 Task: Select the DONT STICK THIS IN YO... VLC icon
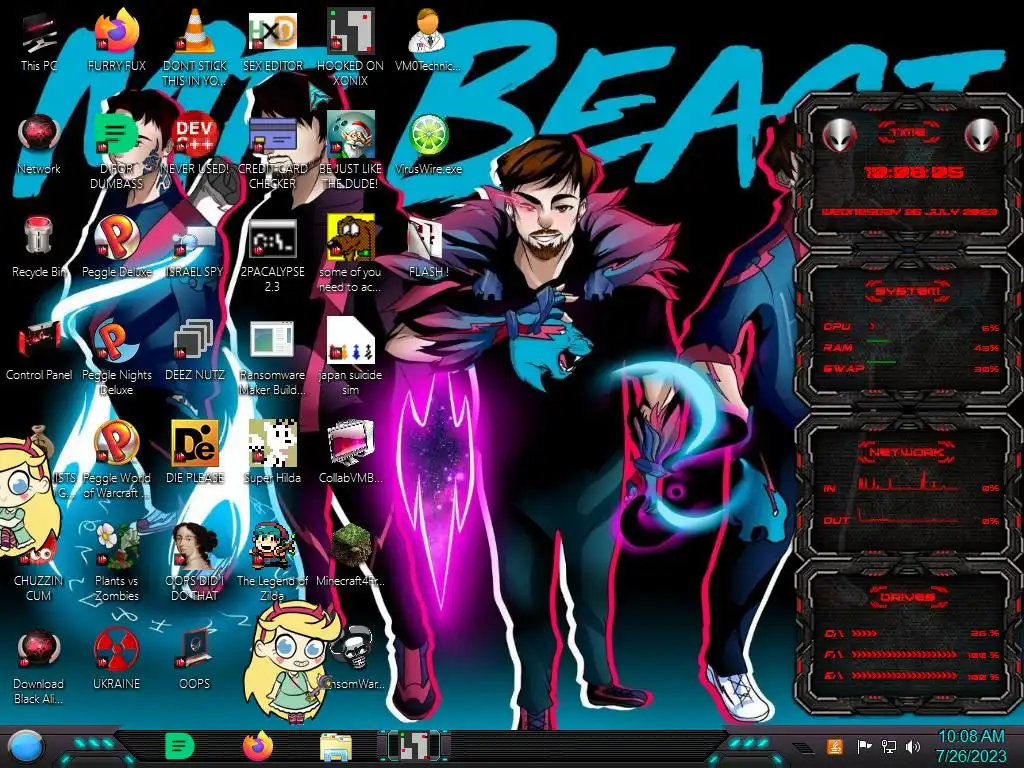coord(195,48)
